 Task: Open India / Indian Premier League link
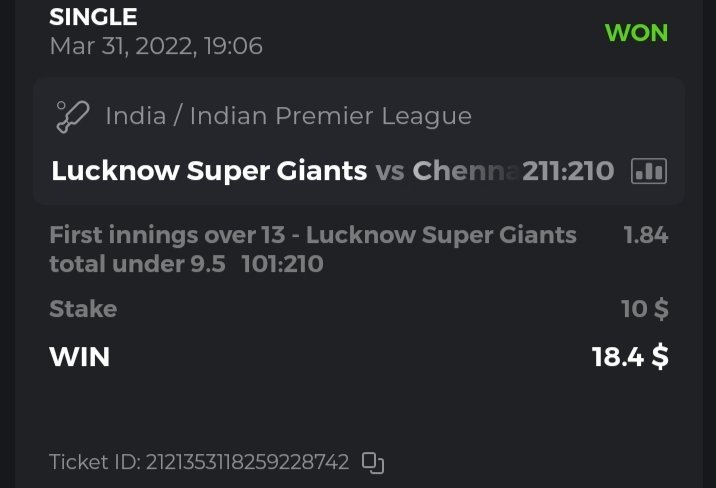288,116
